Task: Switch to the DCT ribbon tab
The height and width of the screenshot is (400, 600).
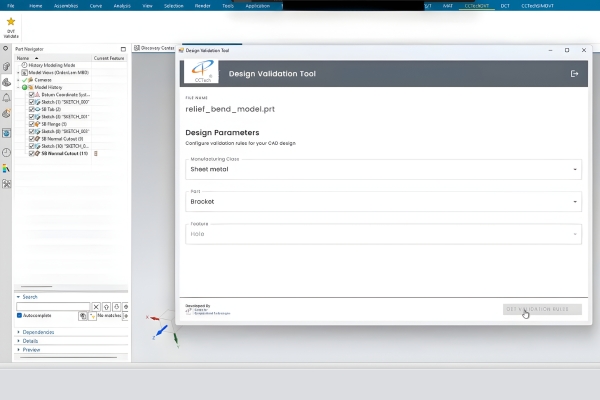Action: click(x=505, y=6)
